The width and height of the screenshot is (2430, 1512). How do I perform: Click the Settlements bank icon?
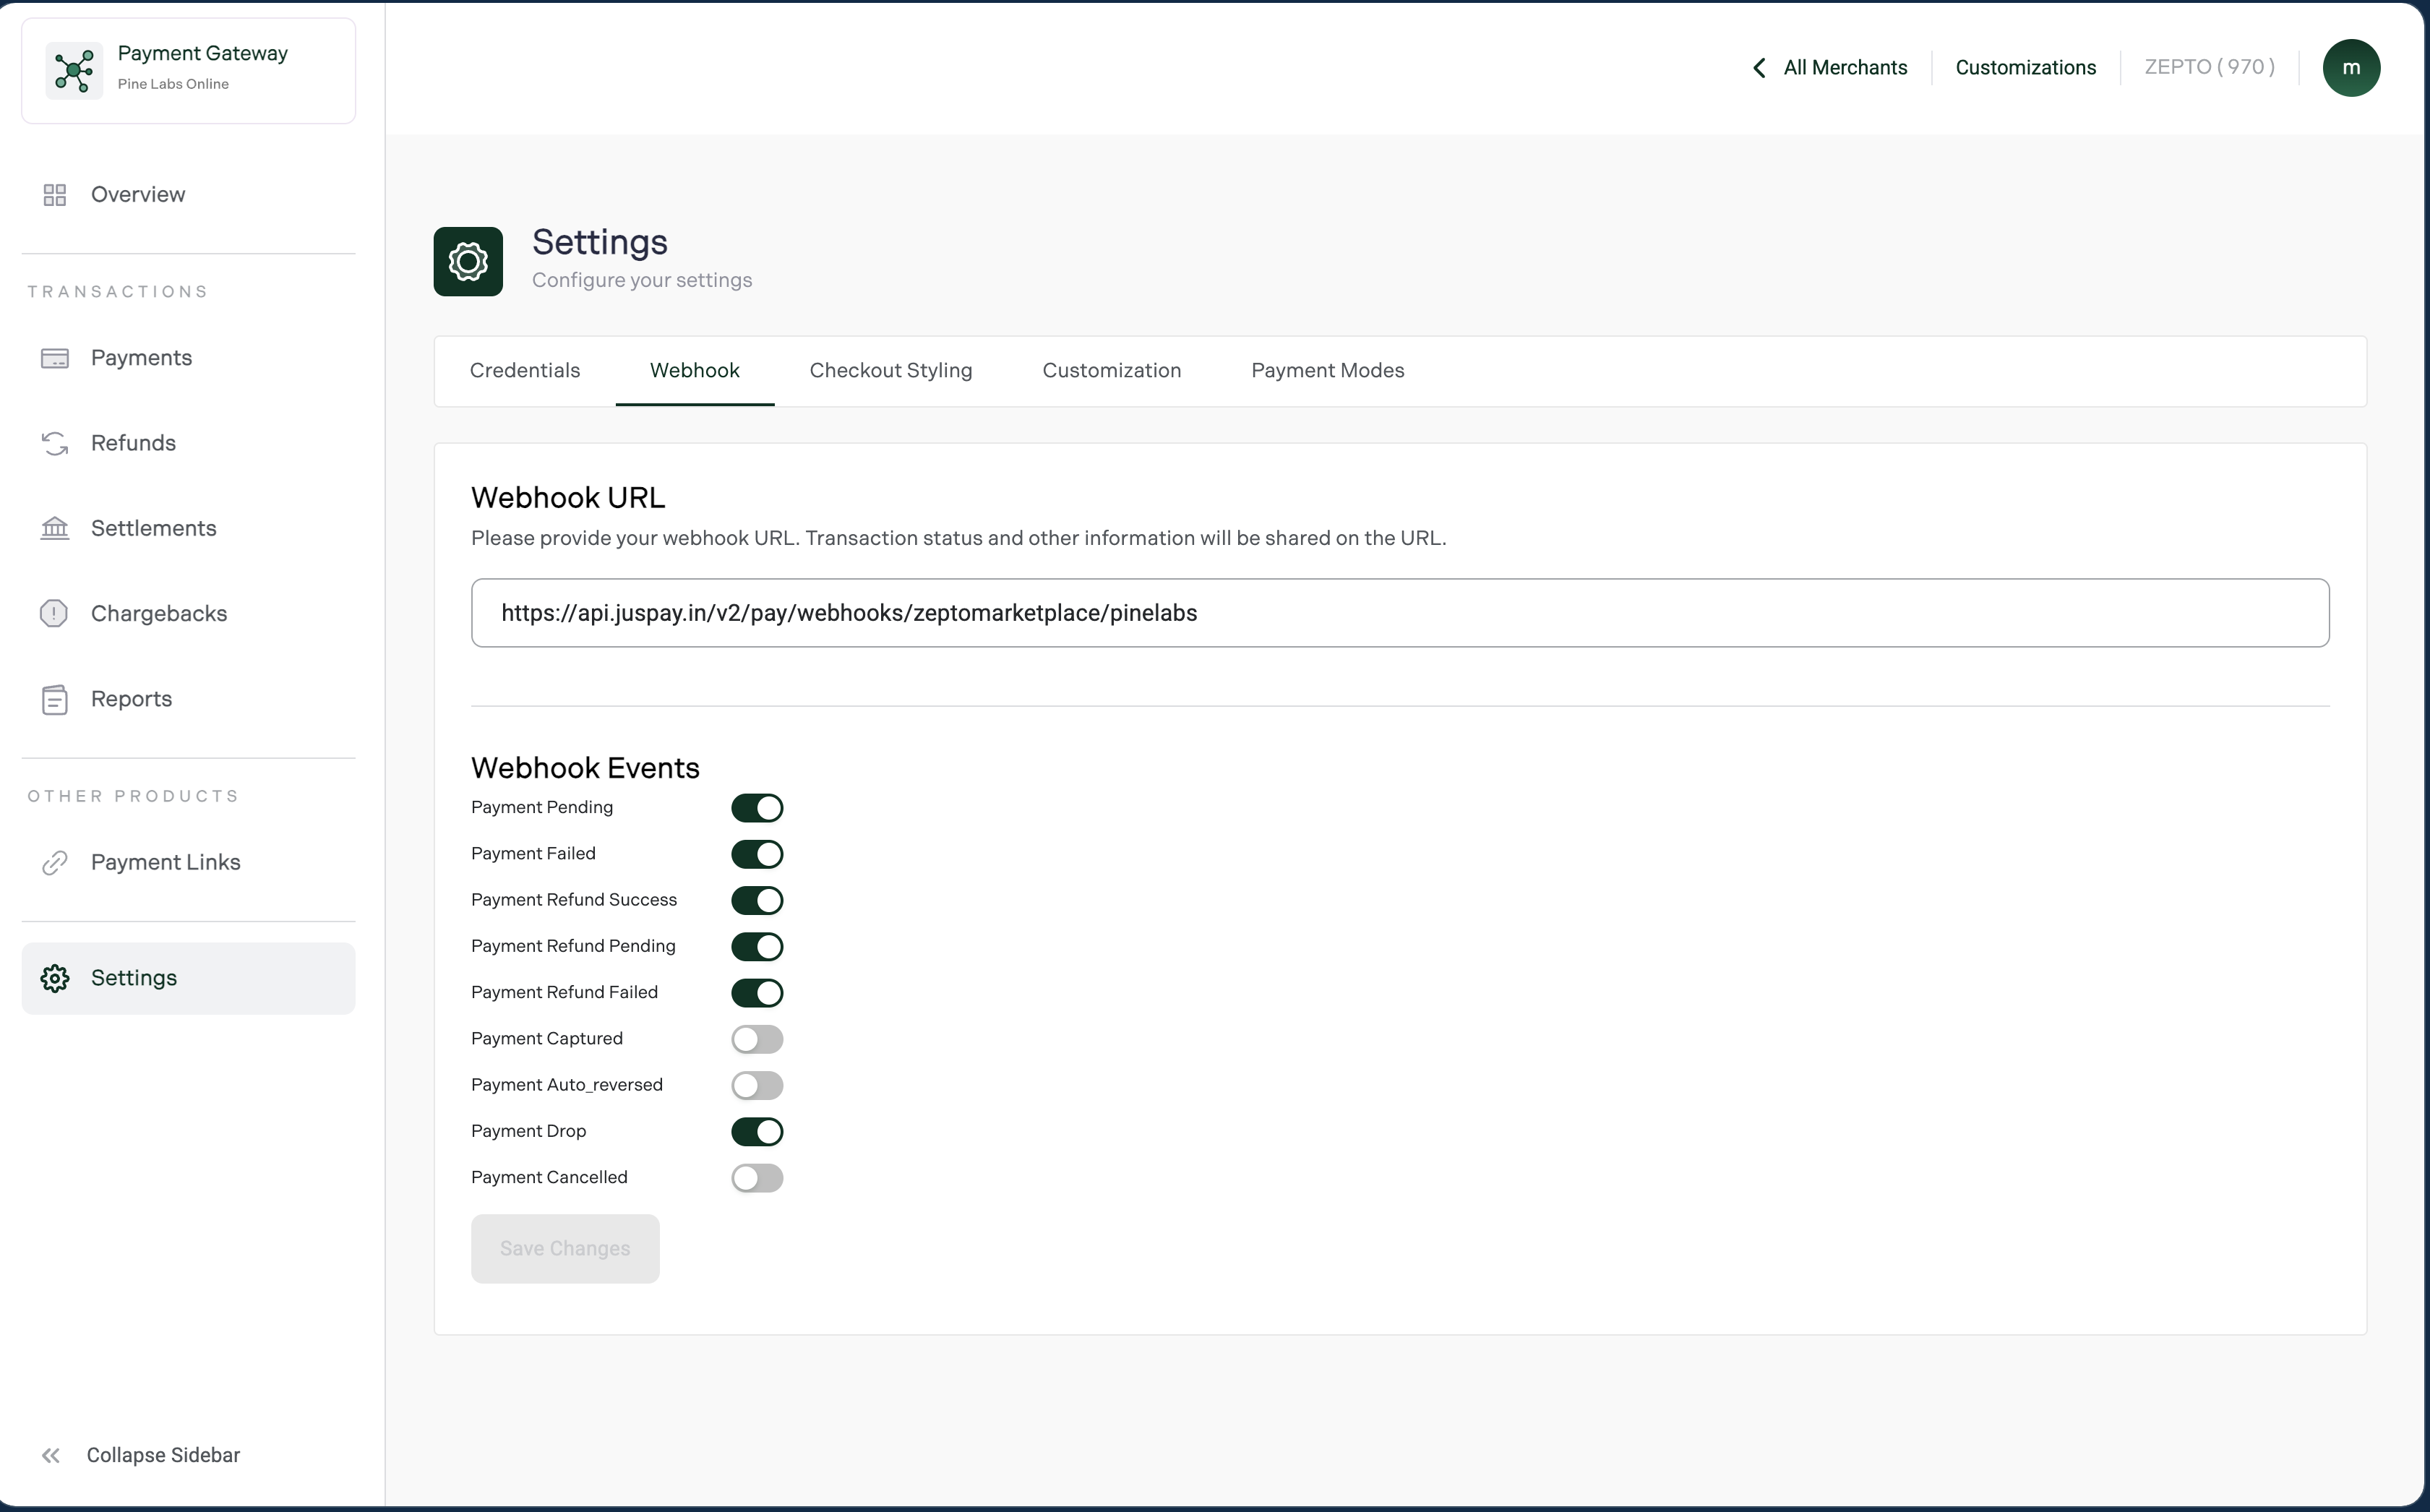[55, 528]
